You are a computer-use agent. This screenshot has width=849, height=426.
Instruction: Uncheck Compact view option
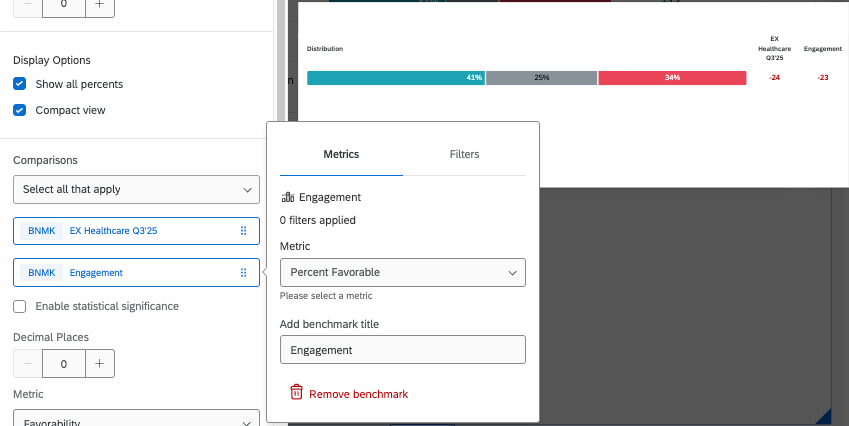click(19, 110)
